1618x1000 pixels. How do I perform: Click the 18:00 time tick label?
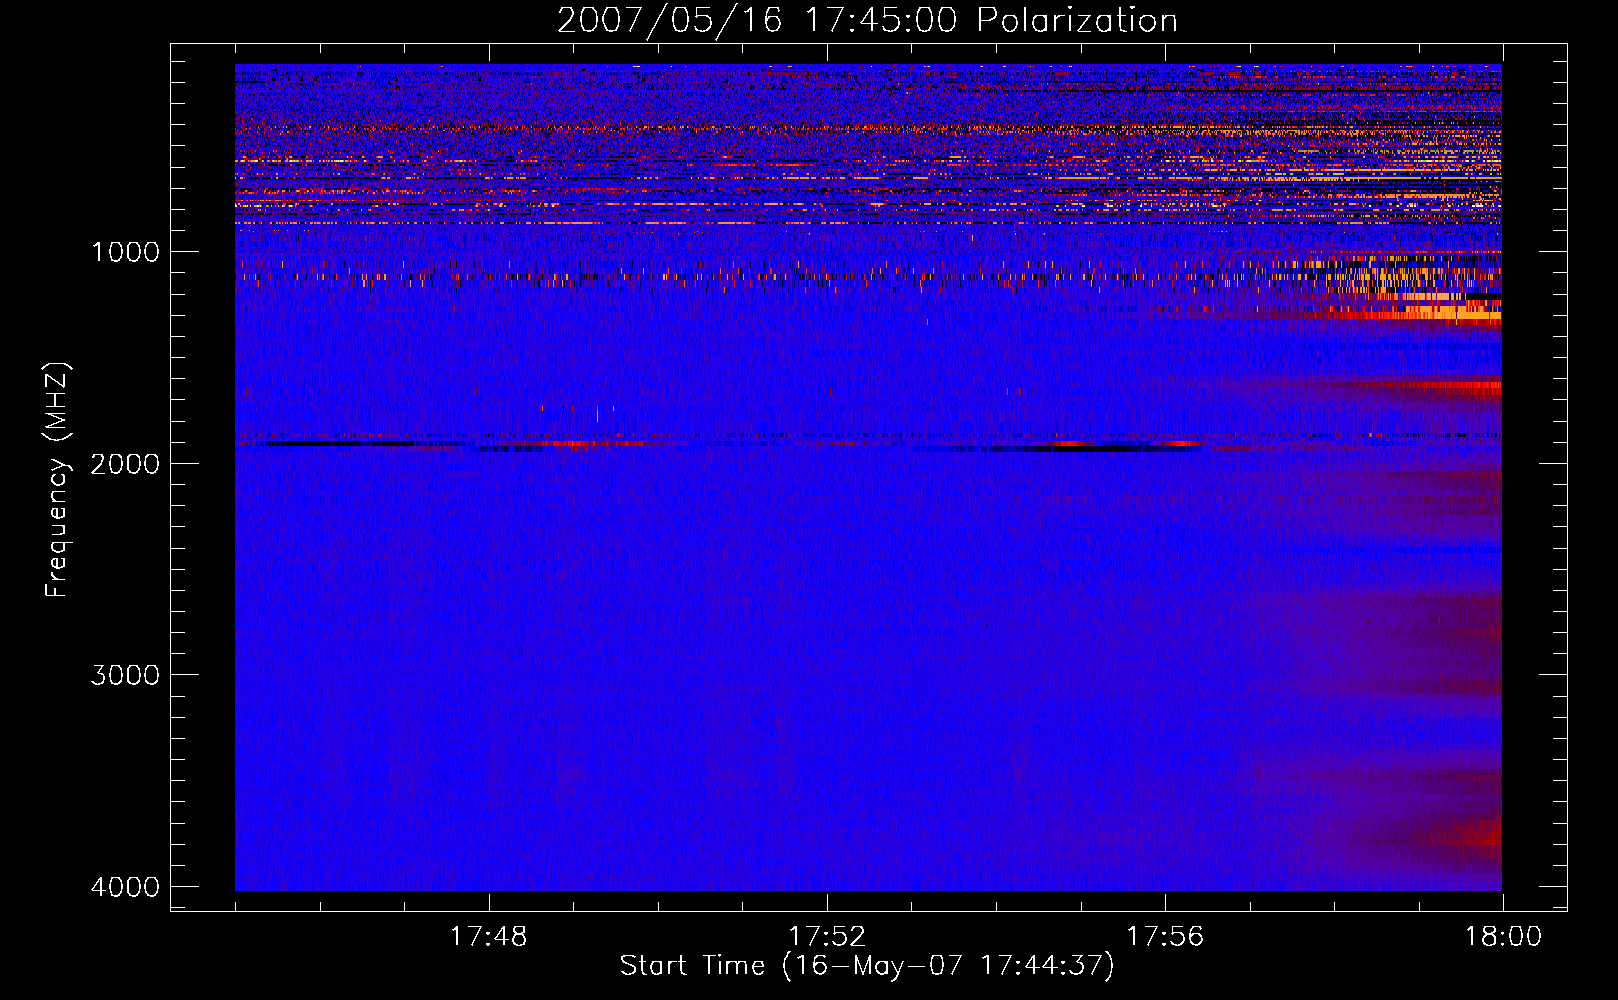pyautogui.click(x=1503, y=937)
